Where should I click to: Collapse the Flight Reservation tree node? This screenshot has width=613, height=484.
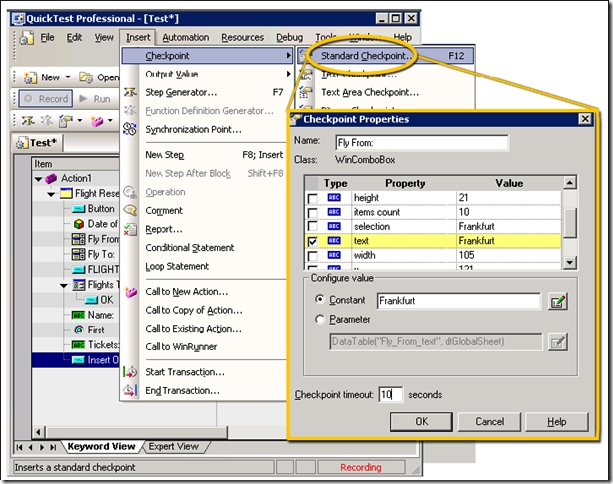[x=51, y=194]
